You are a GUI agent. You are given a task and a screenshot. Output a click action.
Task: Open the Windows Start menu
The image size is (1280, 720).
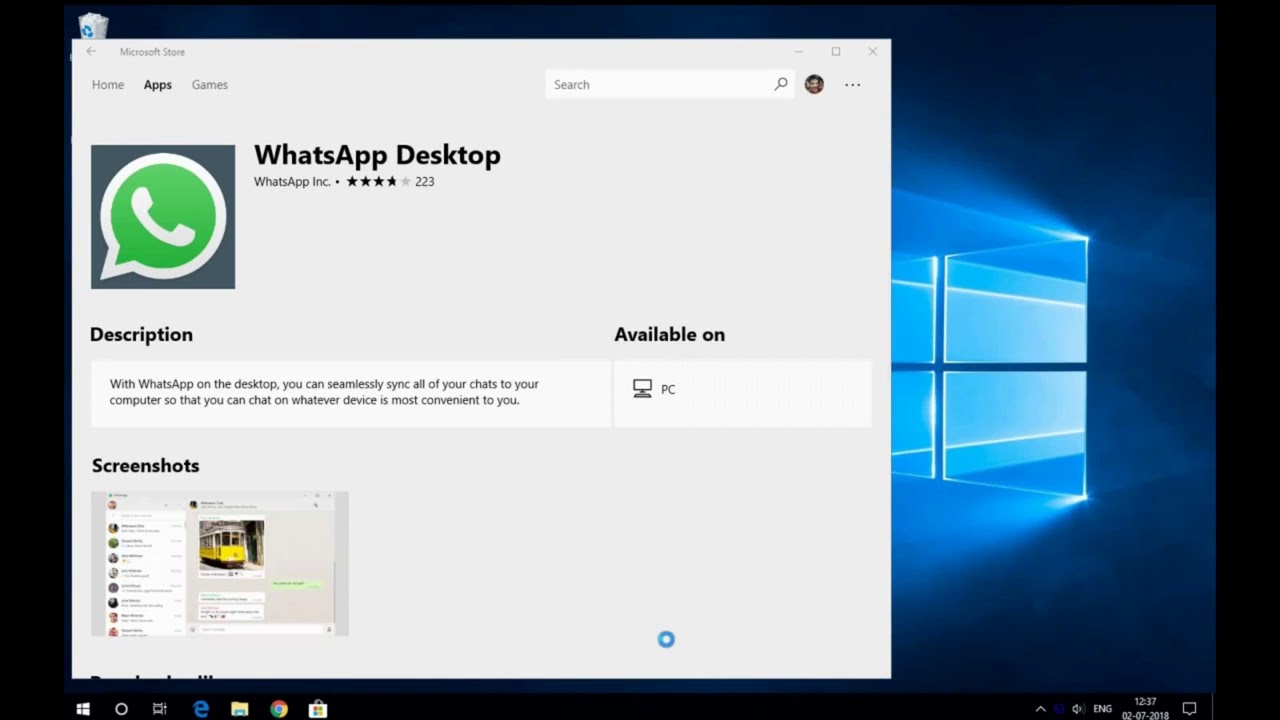tap(83, 709)
